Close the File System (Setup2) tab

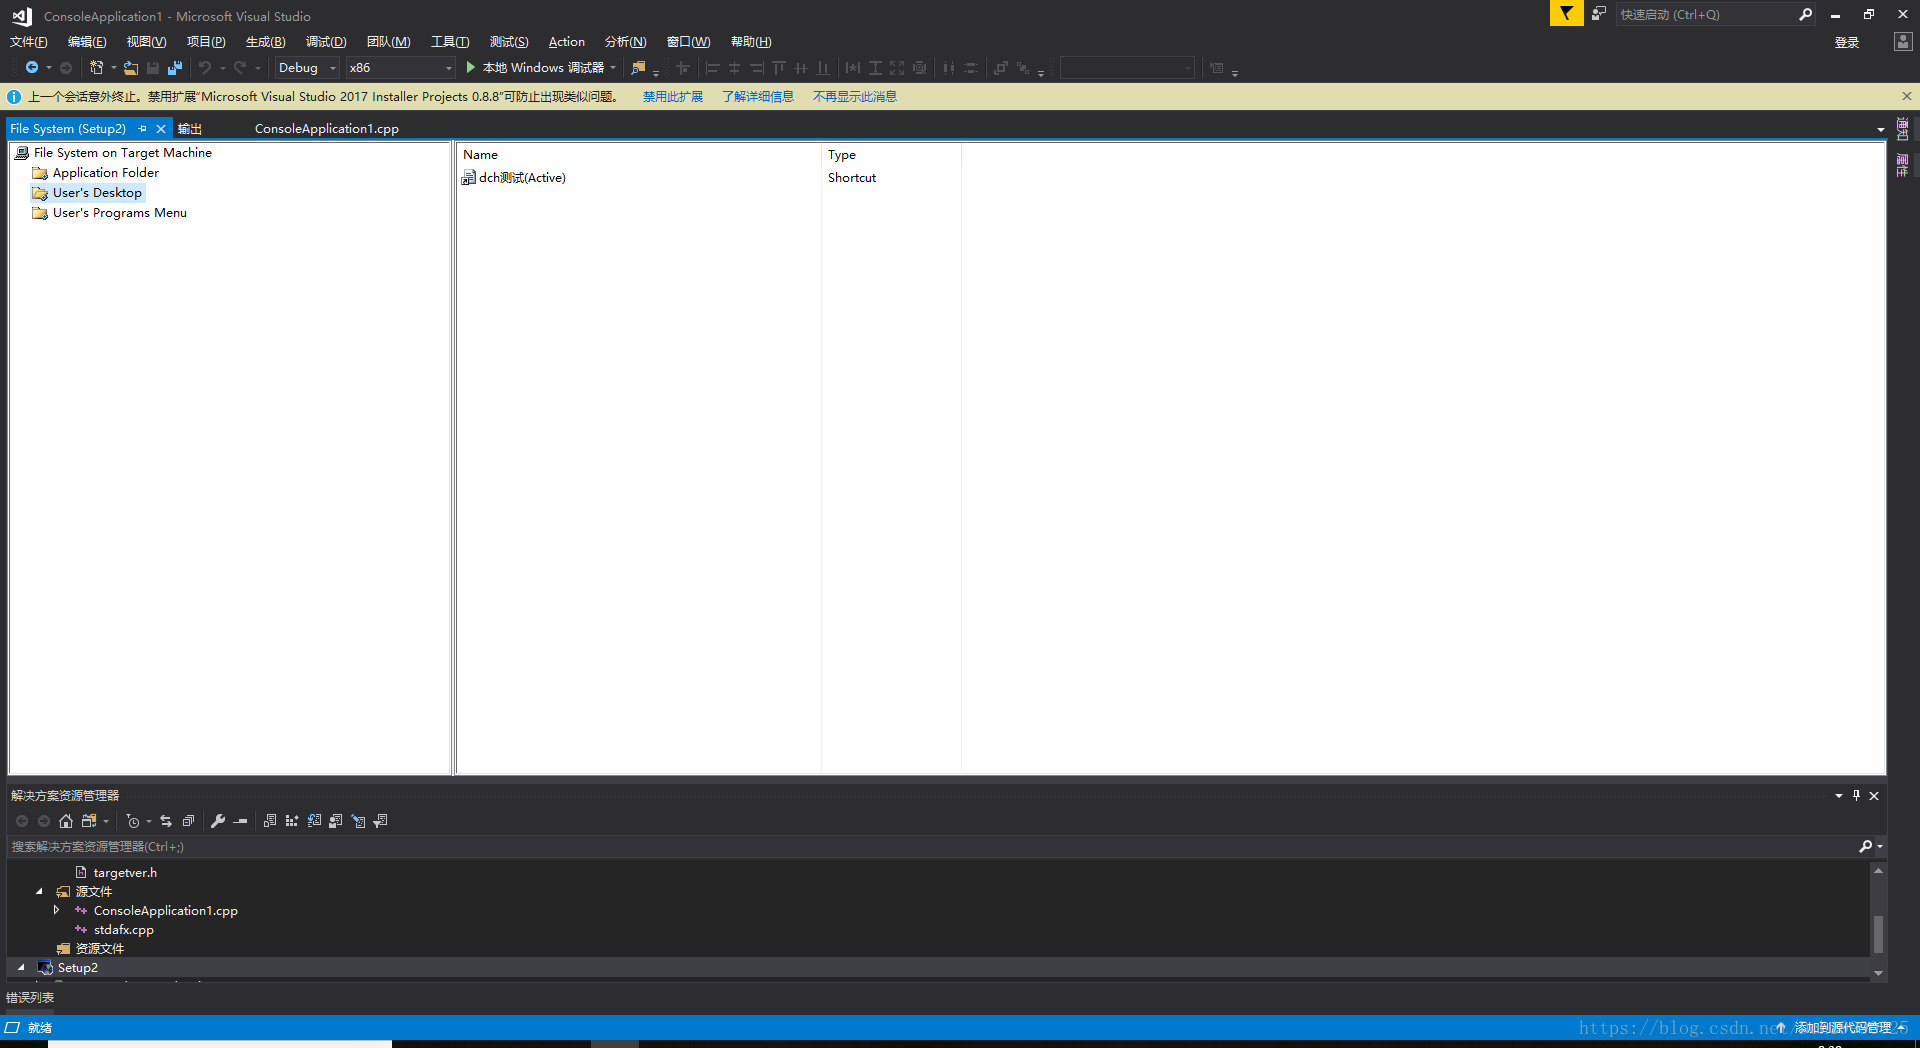tap(161, 129)
